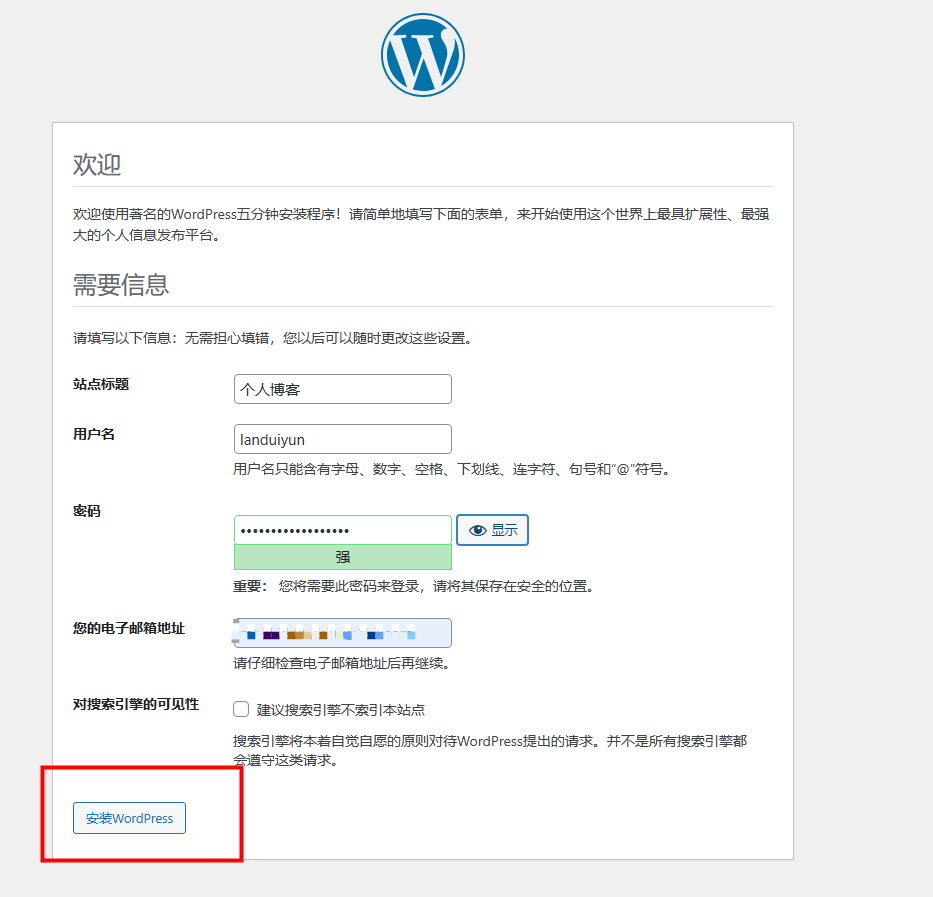Focus the 用户名 field containing landuiyun
This screenshot has height=897, width=933.
pos(343,439)
